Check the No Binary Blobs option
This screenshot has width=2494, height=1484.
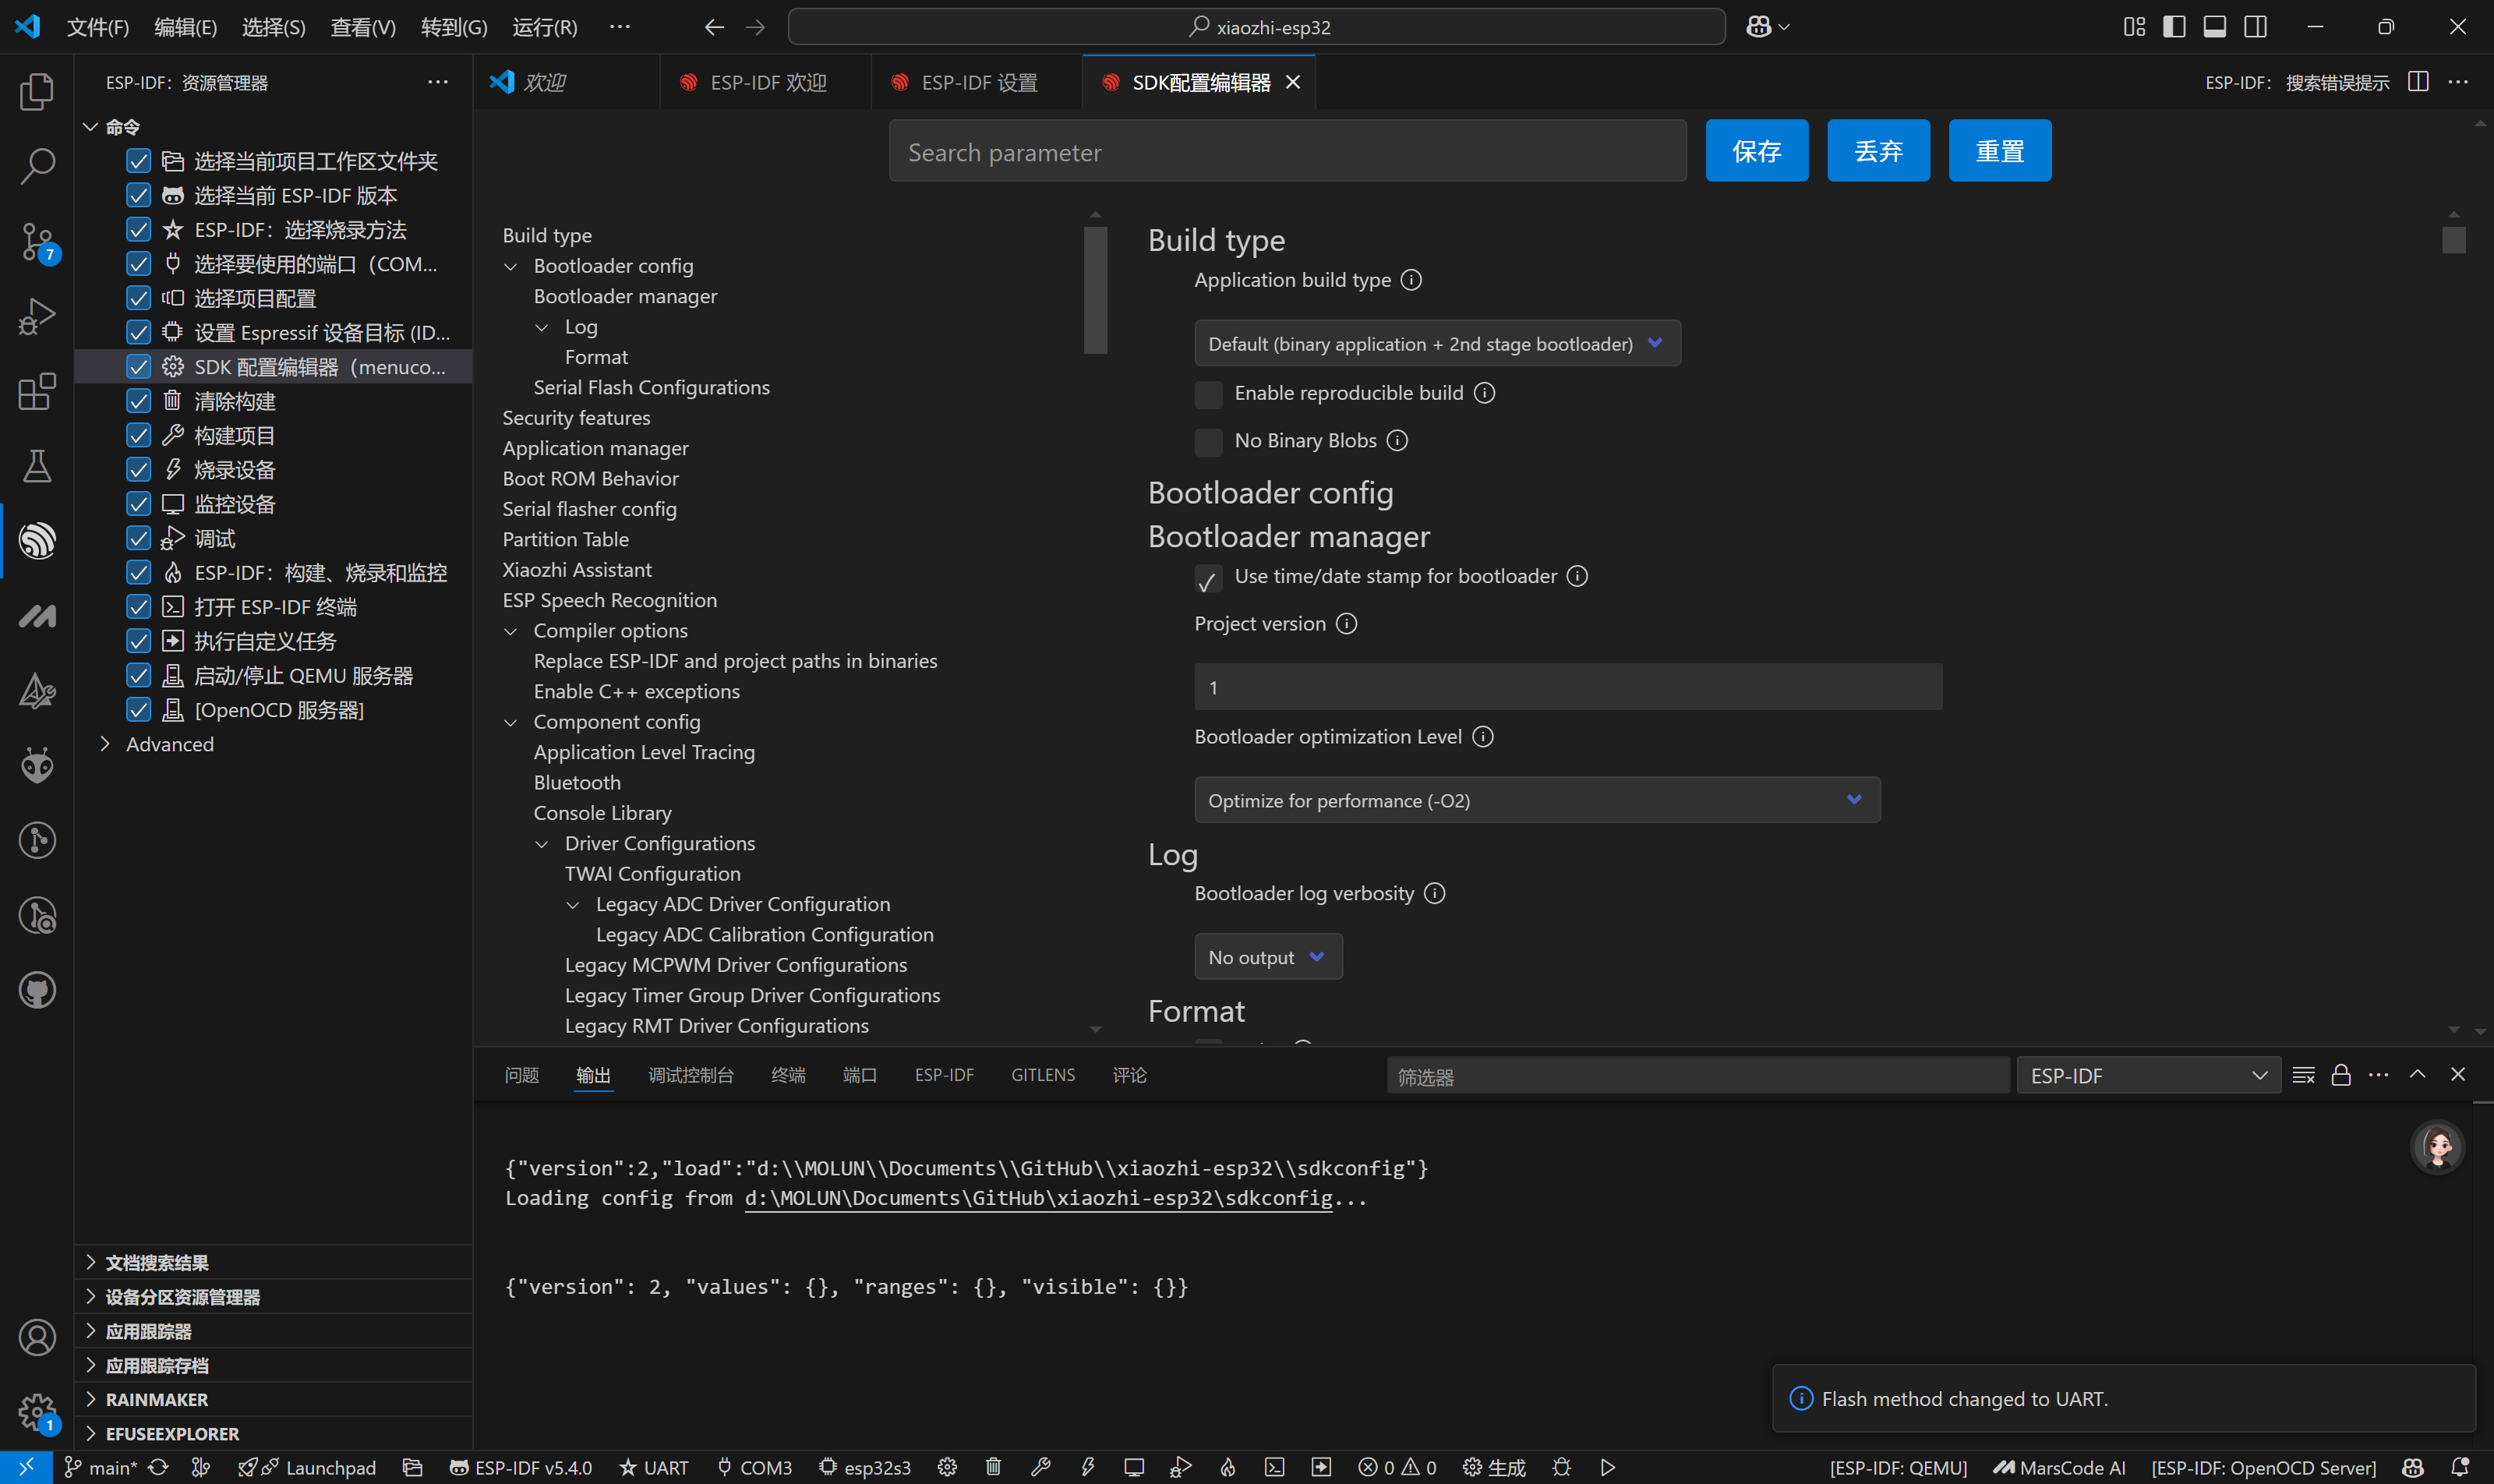(x=1208, y=441)
